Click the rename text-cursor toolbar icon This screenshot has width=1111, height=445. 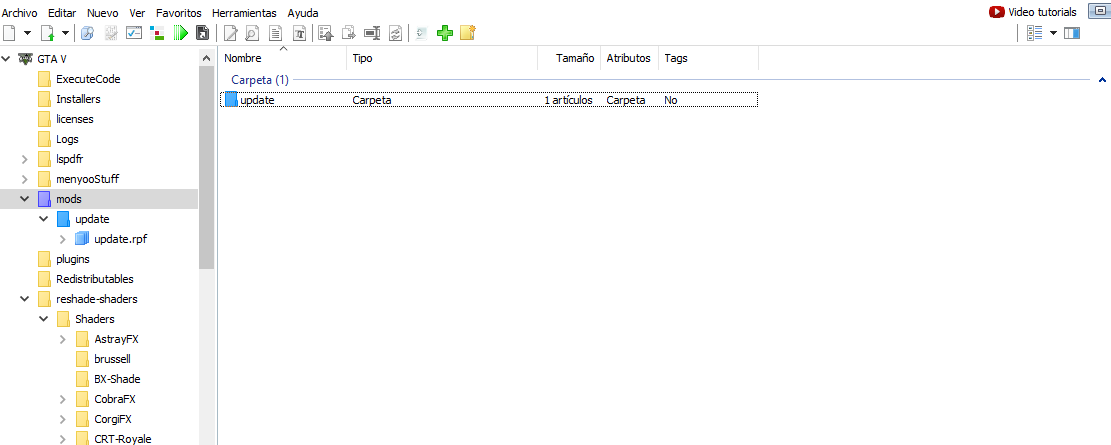tap(298, 33)
